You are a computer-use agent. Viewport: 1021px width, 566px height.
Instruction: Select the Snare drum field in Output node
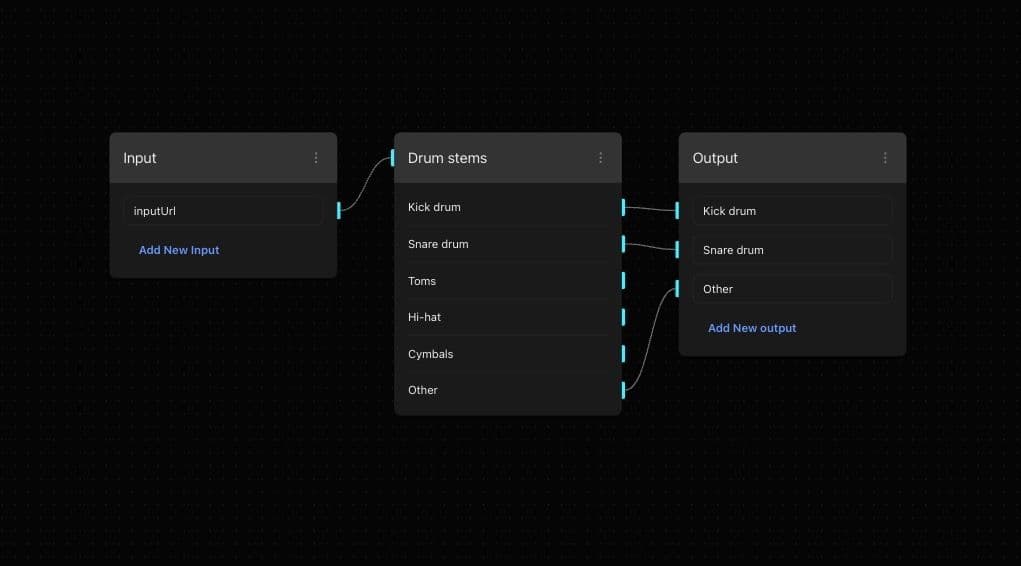791,250
